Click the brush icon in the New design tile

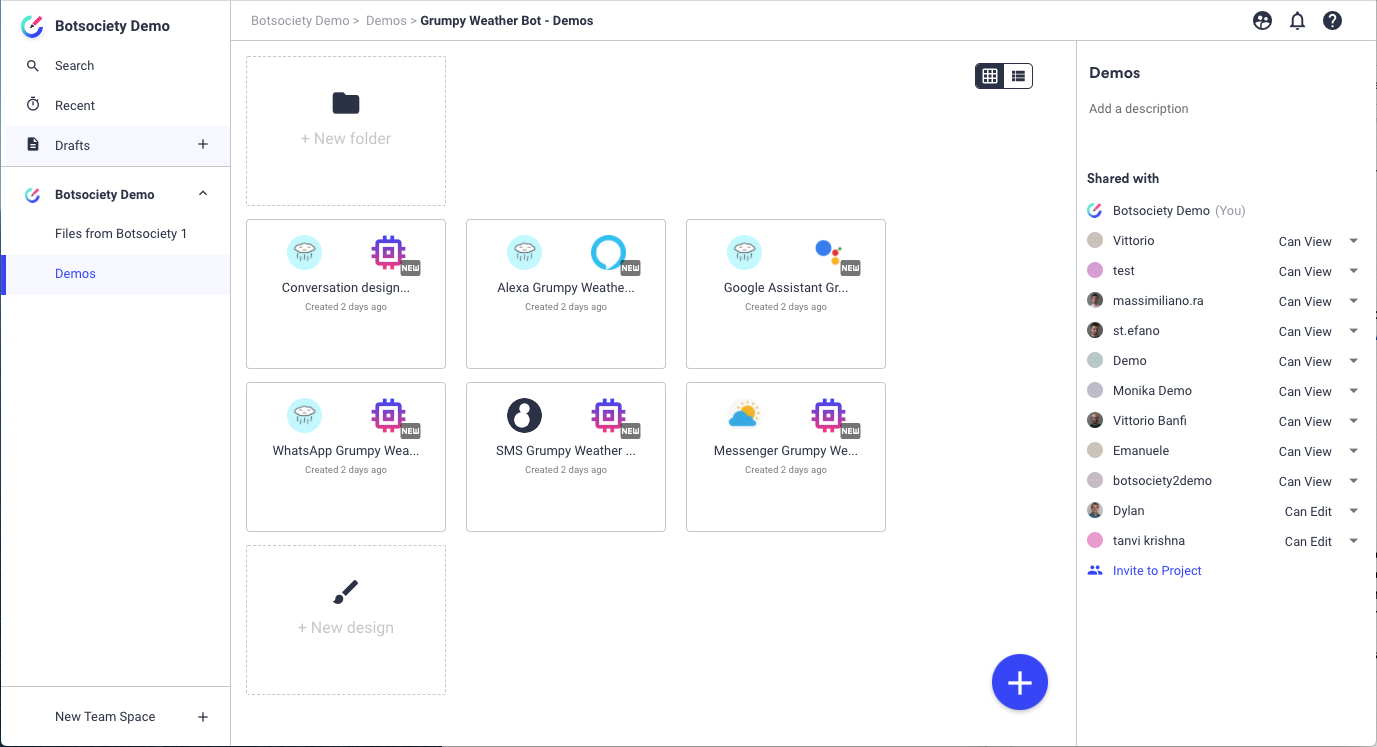[346, 592]
